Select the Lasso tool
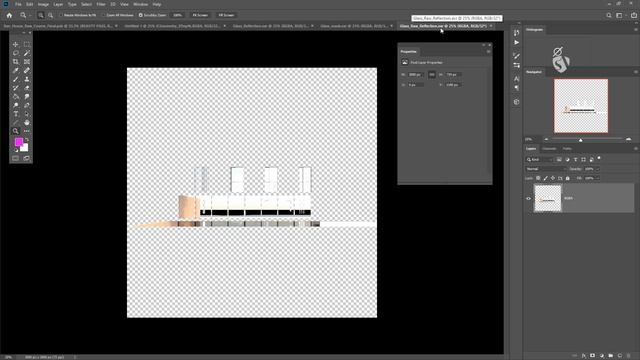640x360 pixels. coord(16,53)
